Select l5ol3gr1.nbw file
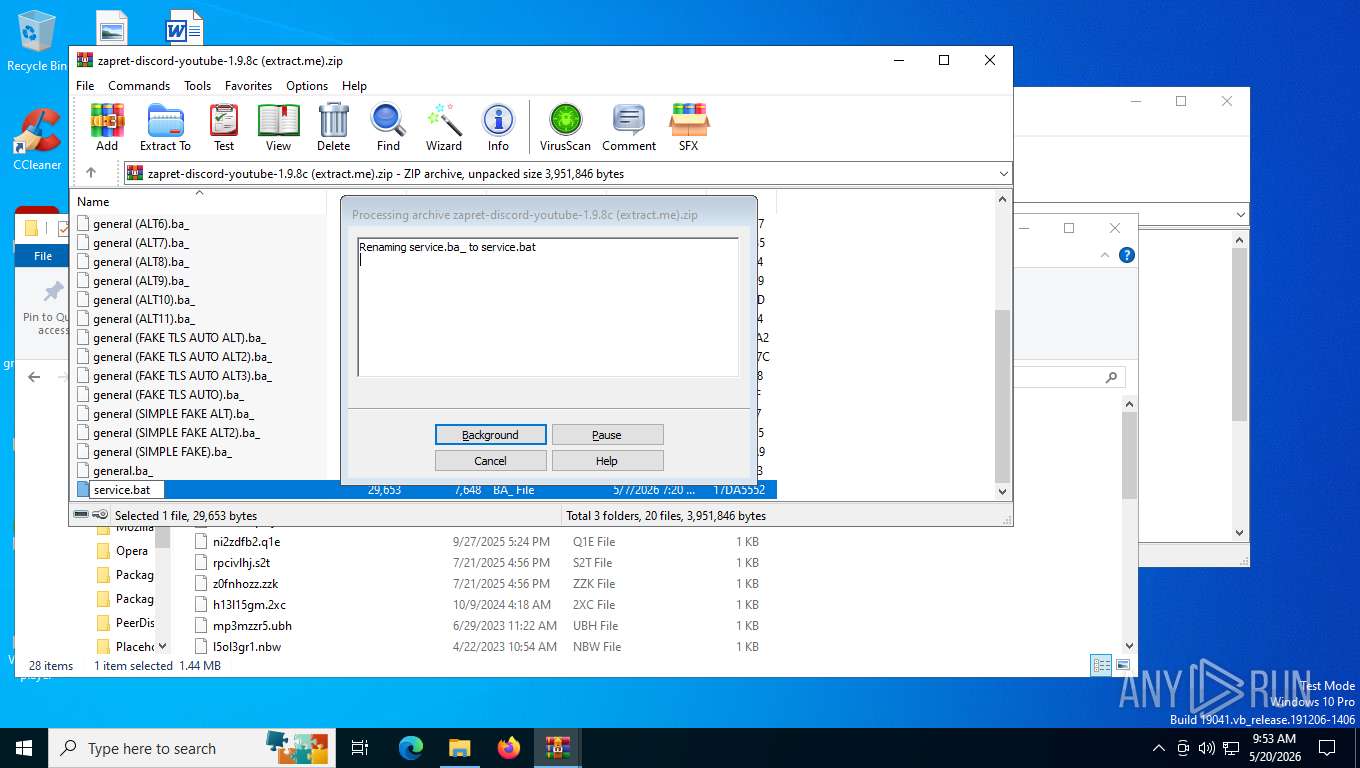 pos(246,647)
